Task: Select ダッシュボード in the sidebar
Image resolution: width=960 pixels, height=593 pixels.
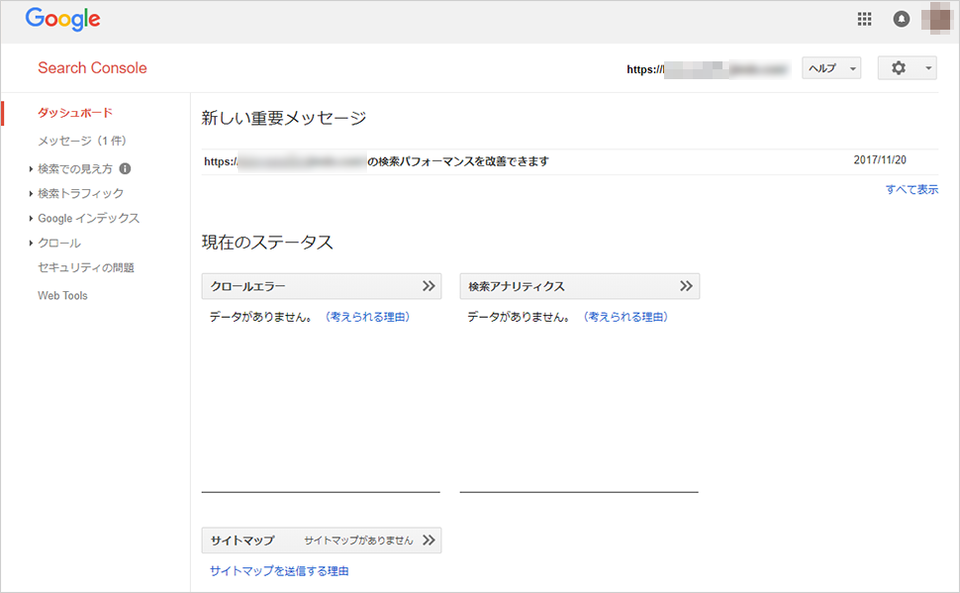Action: point(75,113)
